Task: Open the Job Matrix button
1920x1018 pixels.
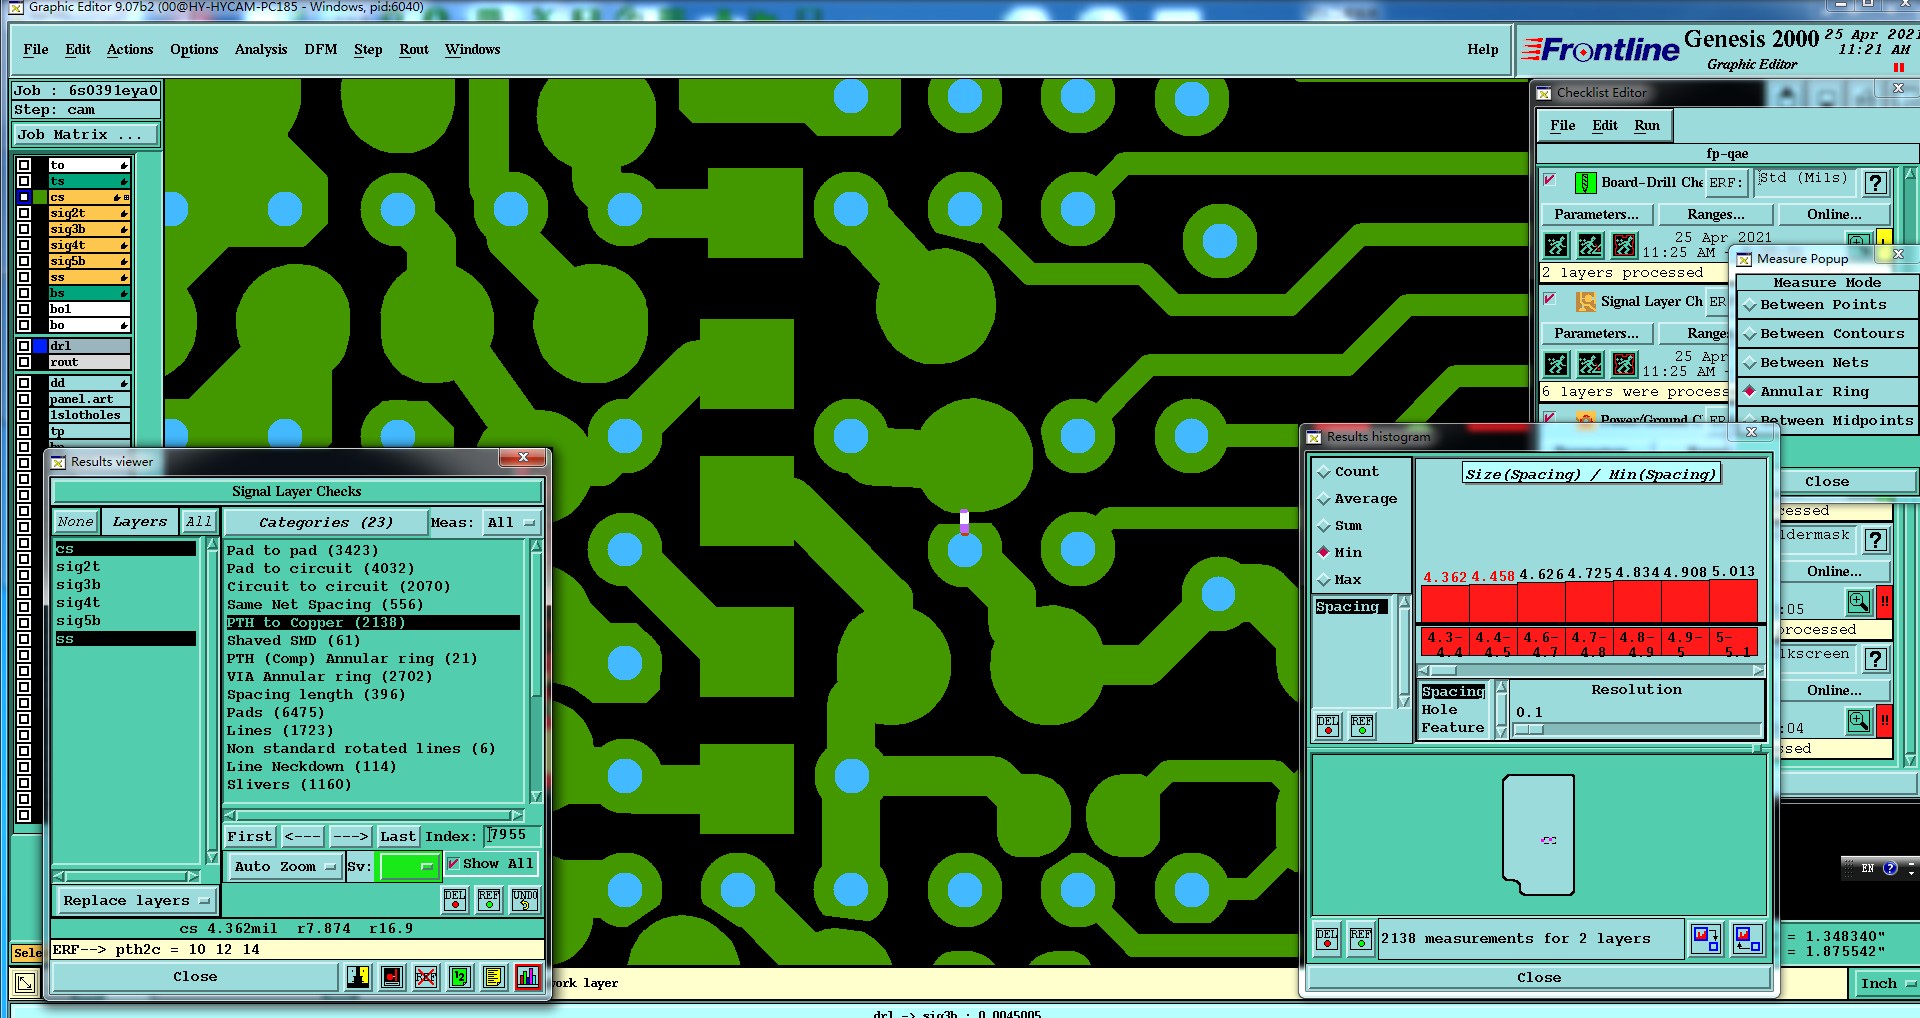Action: 85,135
